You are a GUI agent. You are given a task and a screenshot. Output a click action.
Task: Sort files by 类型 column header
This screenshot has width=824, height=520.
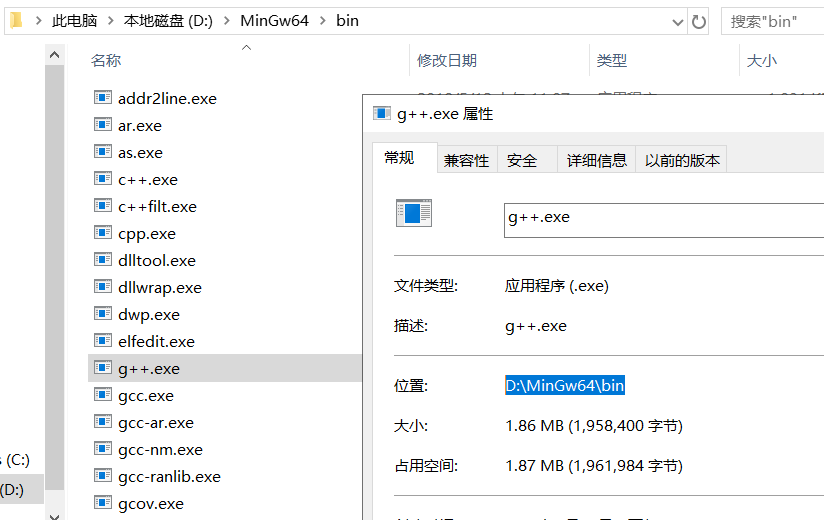(x=612, y=60)
